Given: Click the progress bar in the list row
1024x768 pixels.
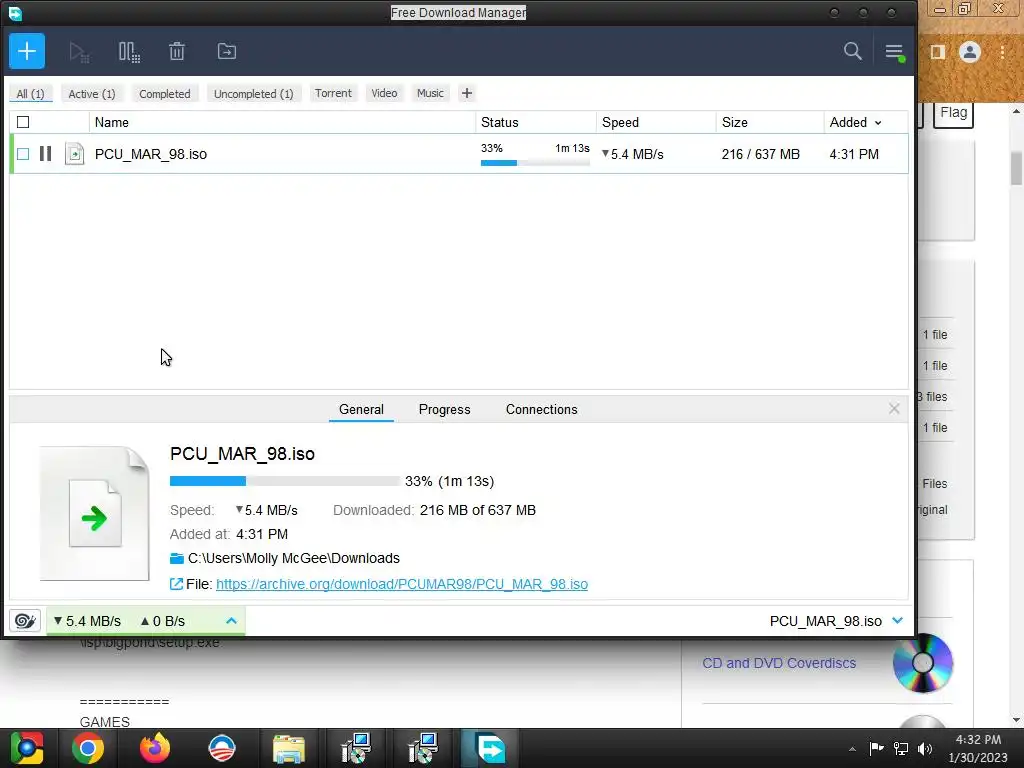Looking at the screenshot, I should pyautogui.click(x=535, y=163).
